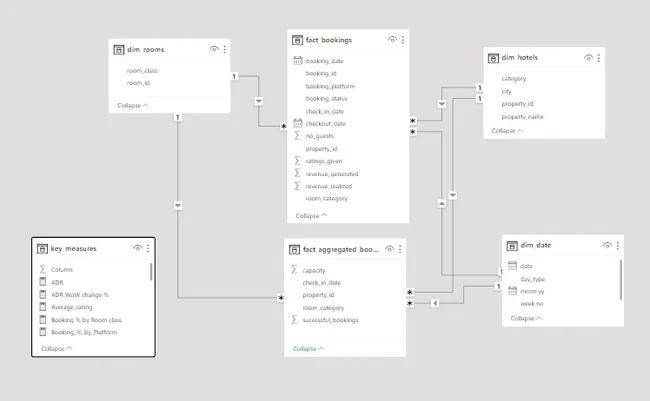
Task: Select the ADR WoW change % measure
Action: [x=80, y=295]
